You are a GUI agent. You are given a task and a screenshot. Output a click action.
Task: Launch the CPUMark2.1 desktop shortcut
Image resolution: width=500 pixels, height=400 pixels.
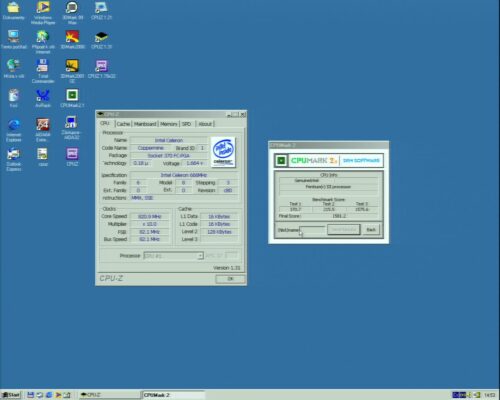[72, 98]
